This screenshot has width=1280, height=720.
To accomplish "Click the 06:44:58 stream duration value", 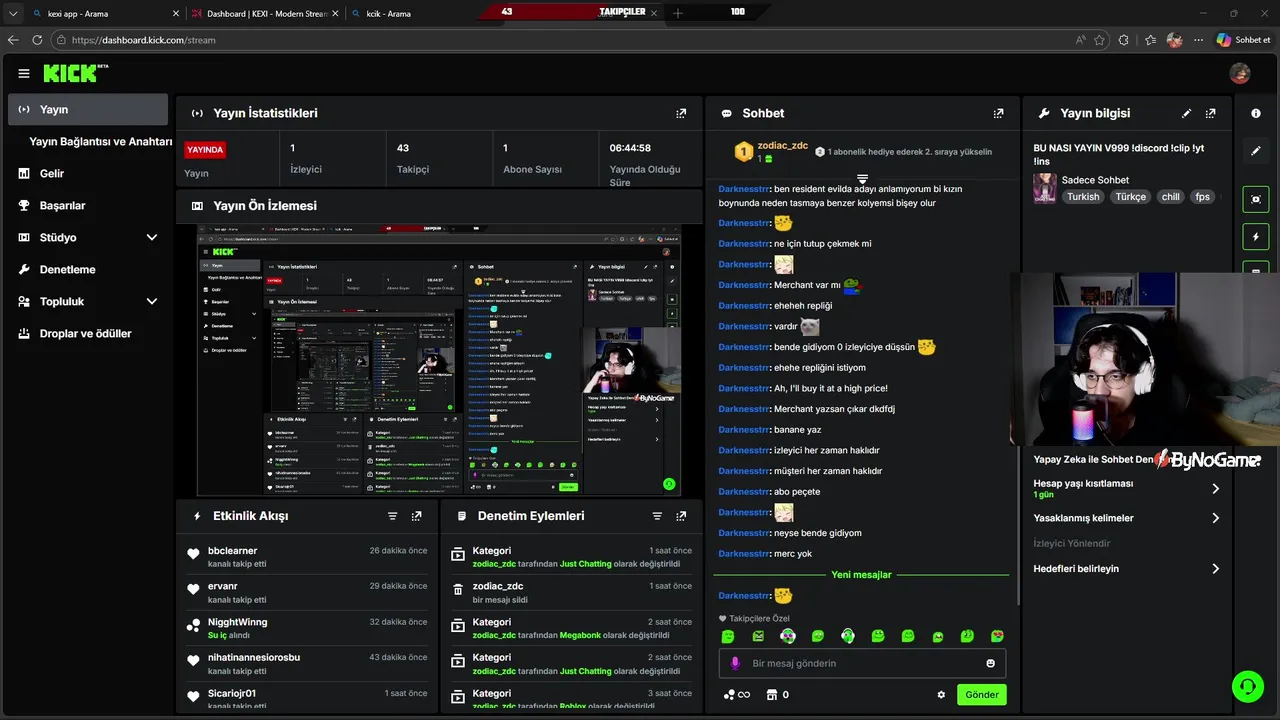I will (x=630, y=148).
